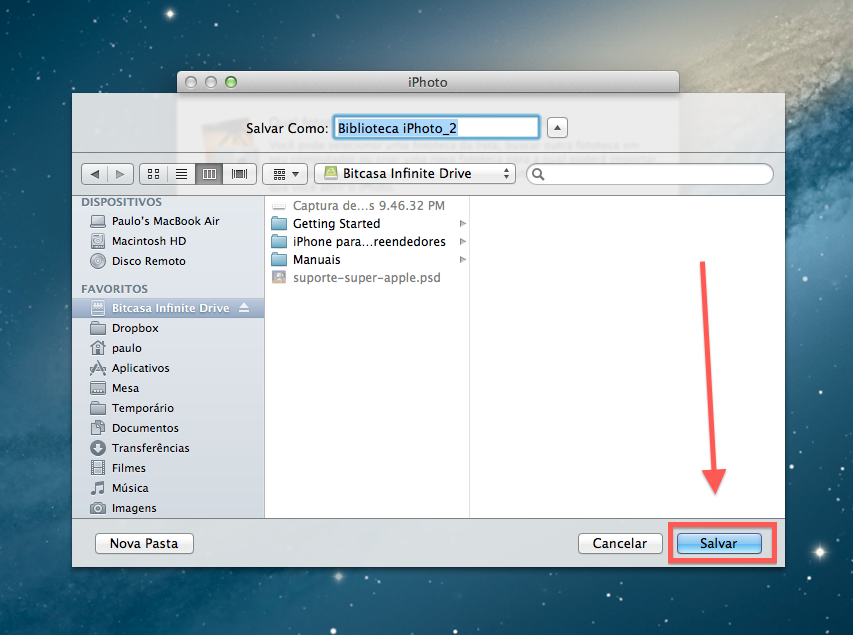Open the item arrangement dropdown
This screenshot has width=853, height=635.
point(284,174)
